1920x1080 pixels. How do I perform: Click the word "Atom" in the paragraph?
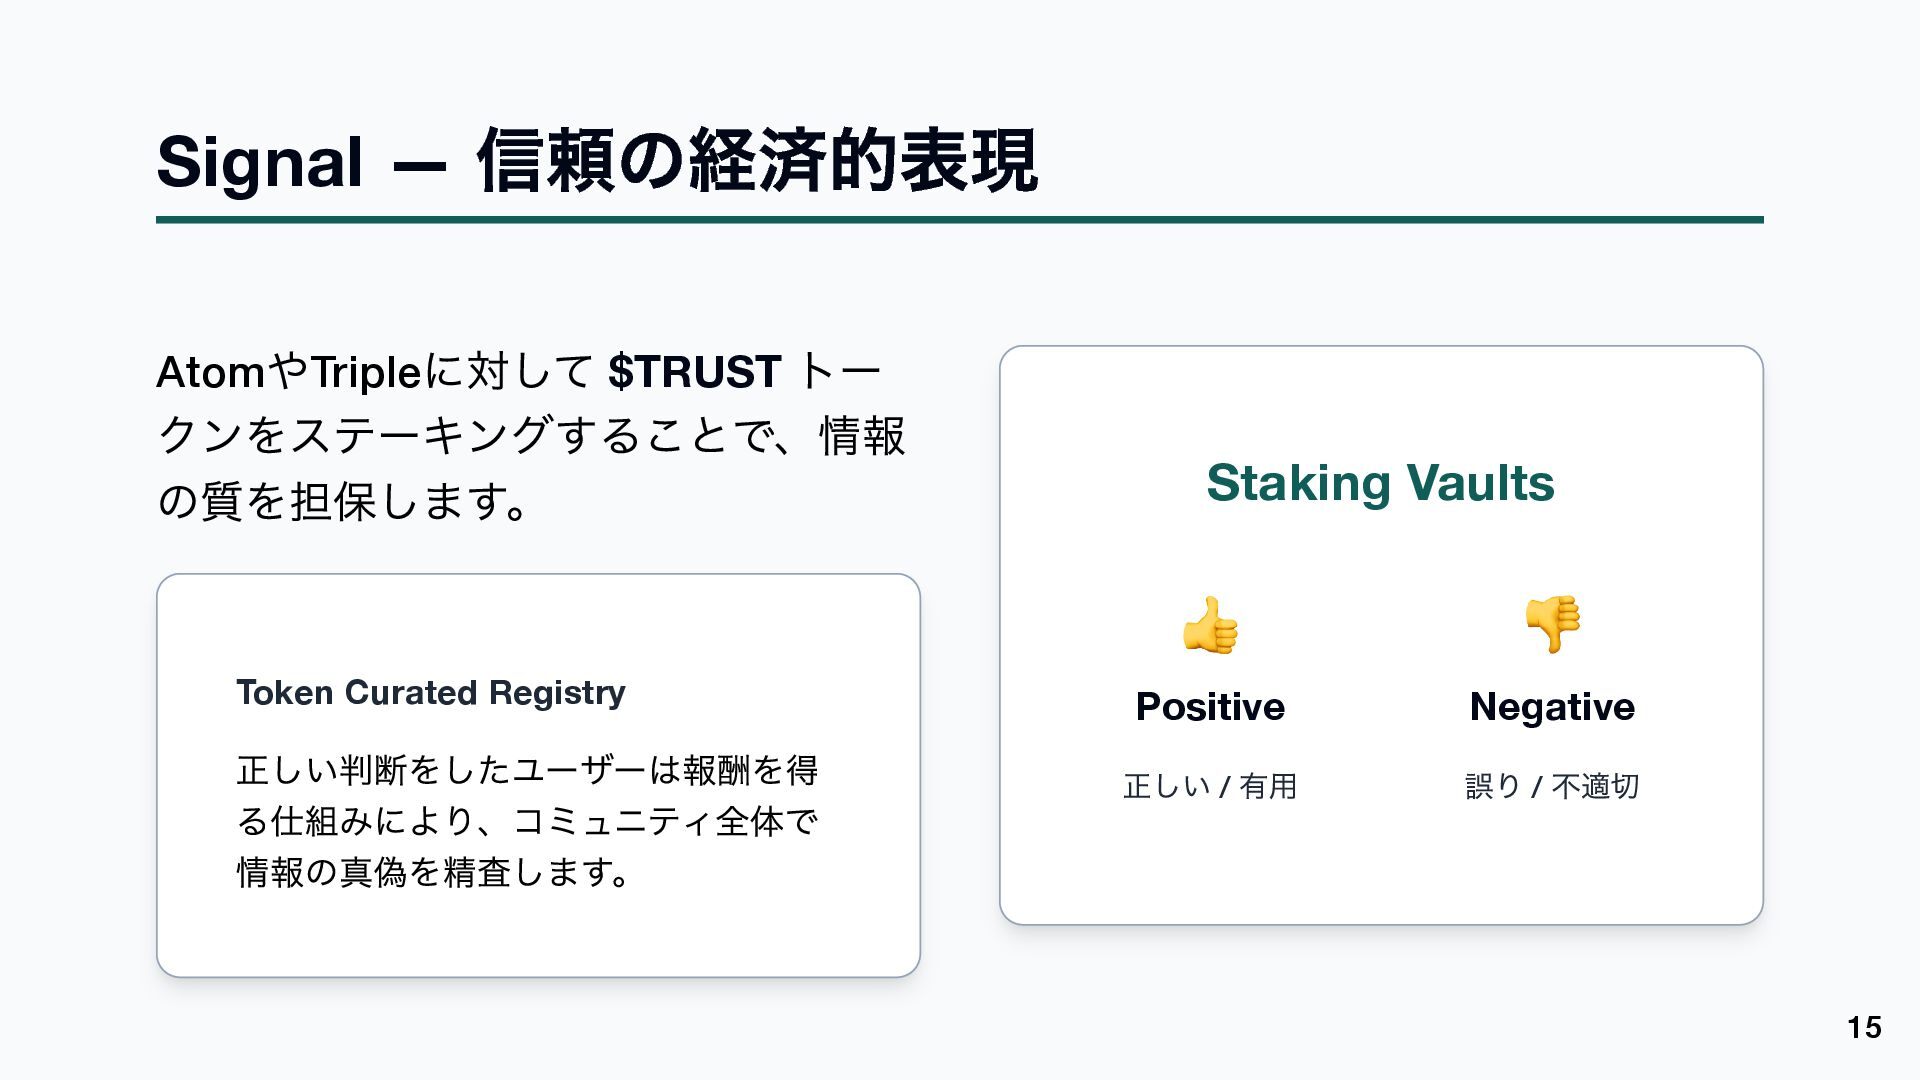[x=210, y=373]
